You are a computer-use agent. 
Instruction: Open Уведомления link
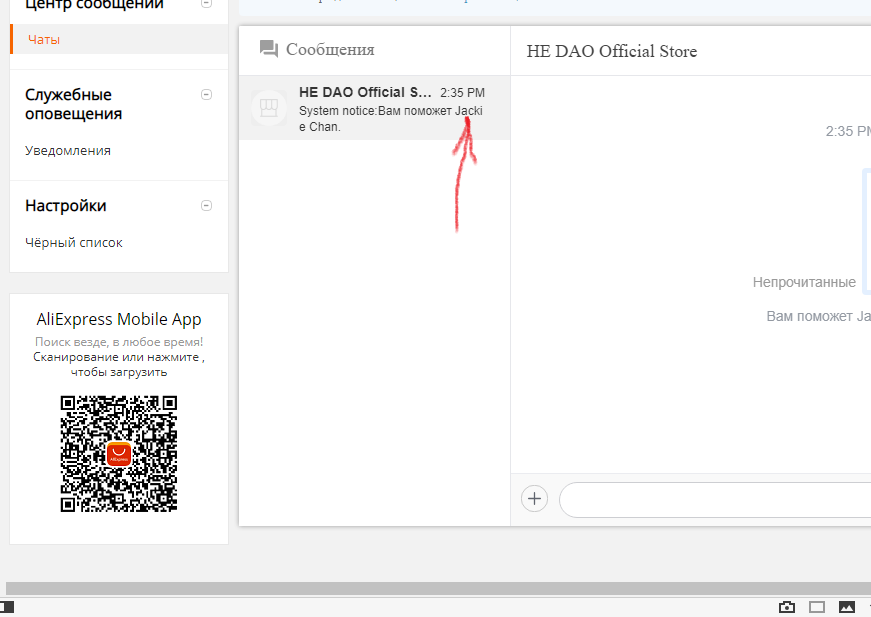pyautogui.click(x=68, y=151)
